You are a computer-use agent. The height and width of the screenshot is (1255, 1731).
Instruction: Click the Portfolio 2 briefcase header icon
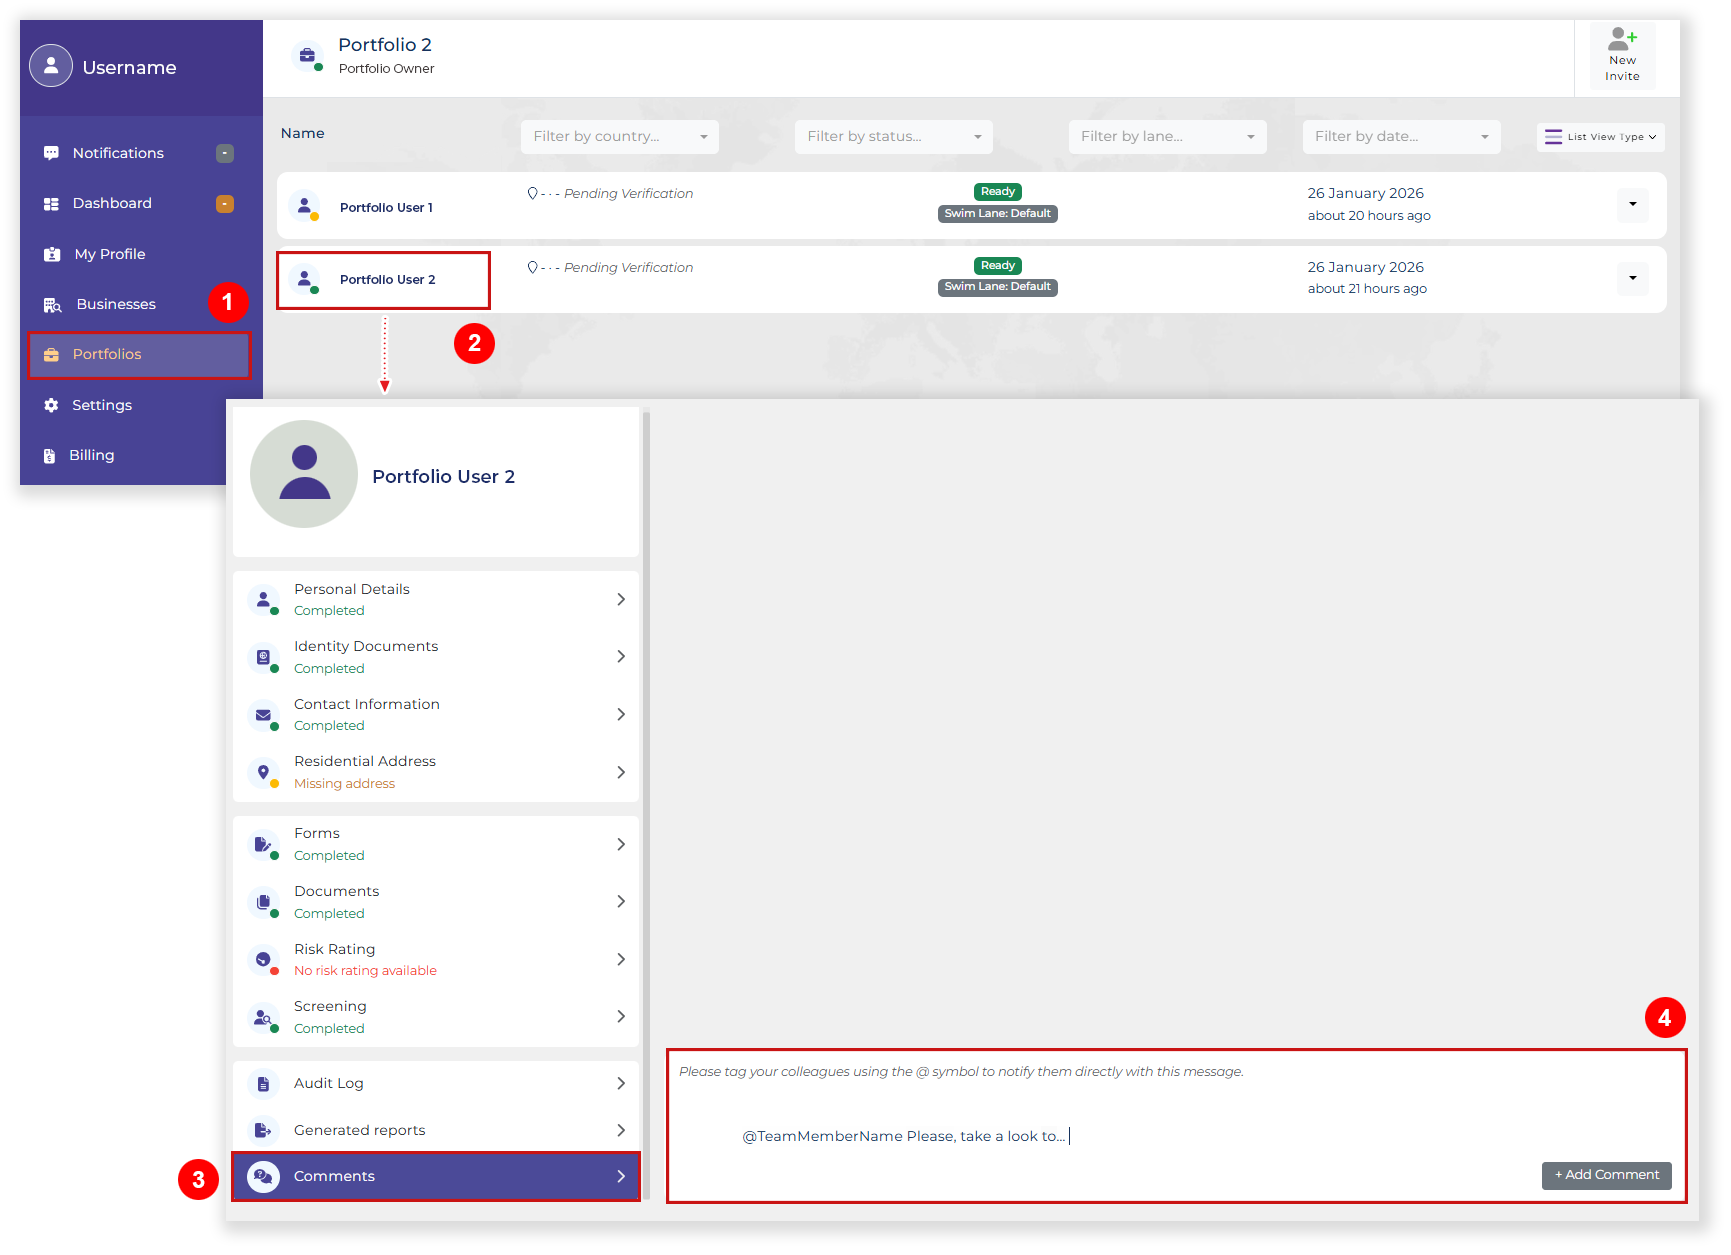click(308, 56)
